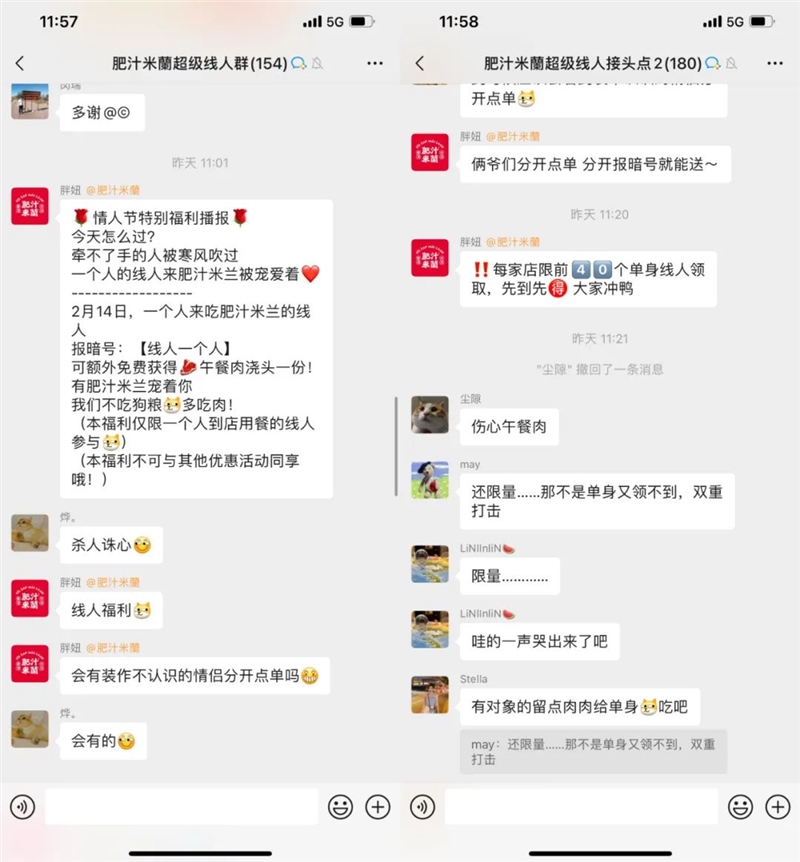Viewport: 800px width, 862px height.
Task: Open the three-dot menu of the 接头点2(180) chat
Action: [775, 64]
